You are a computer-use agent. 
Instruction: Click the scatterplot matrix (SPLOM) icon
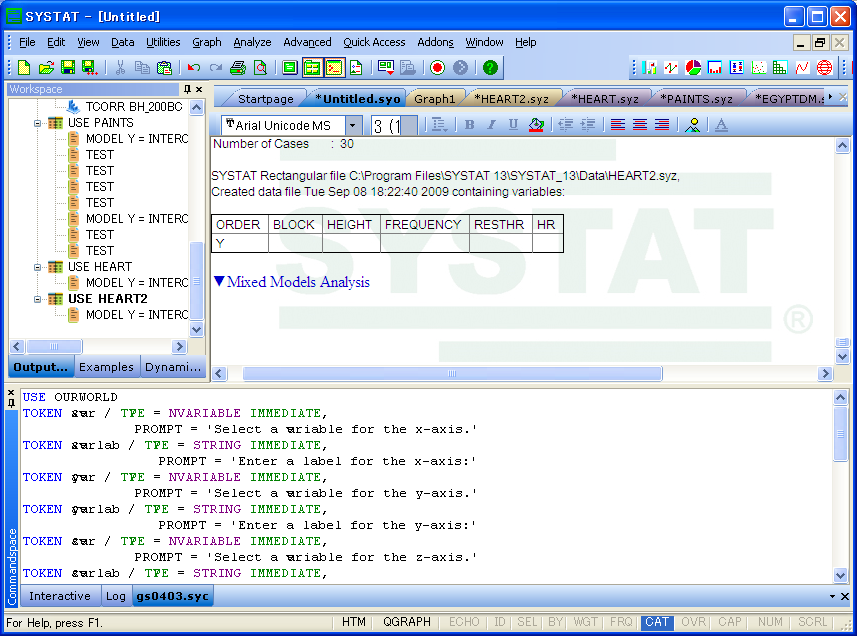click(x=780, y=68)
